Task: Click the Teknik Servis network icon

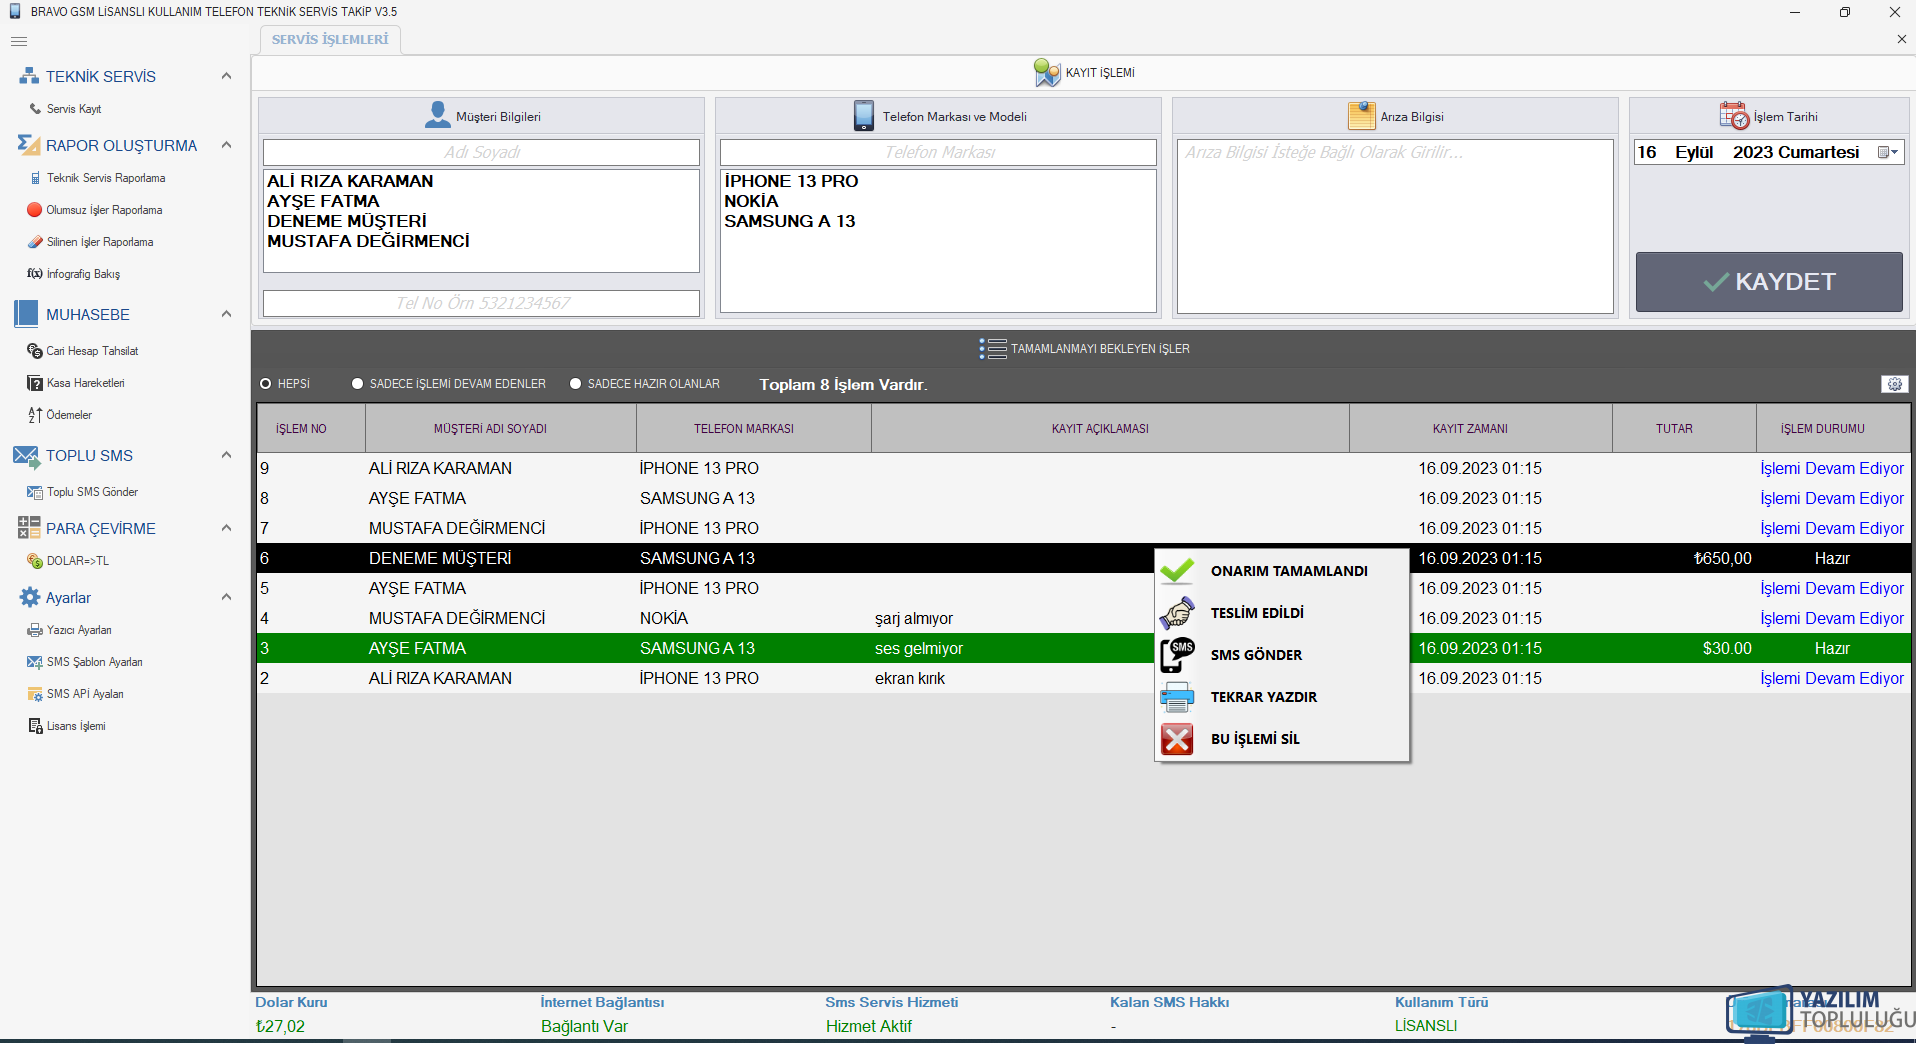Action: click(29, 76)
